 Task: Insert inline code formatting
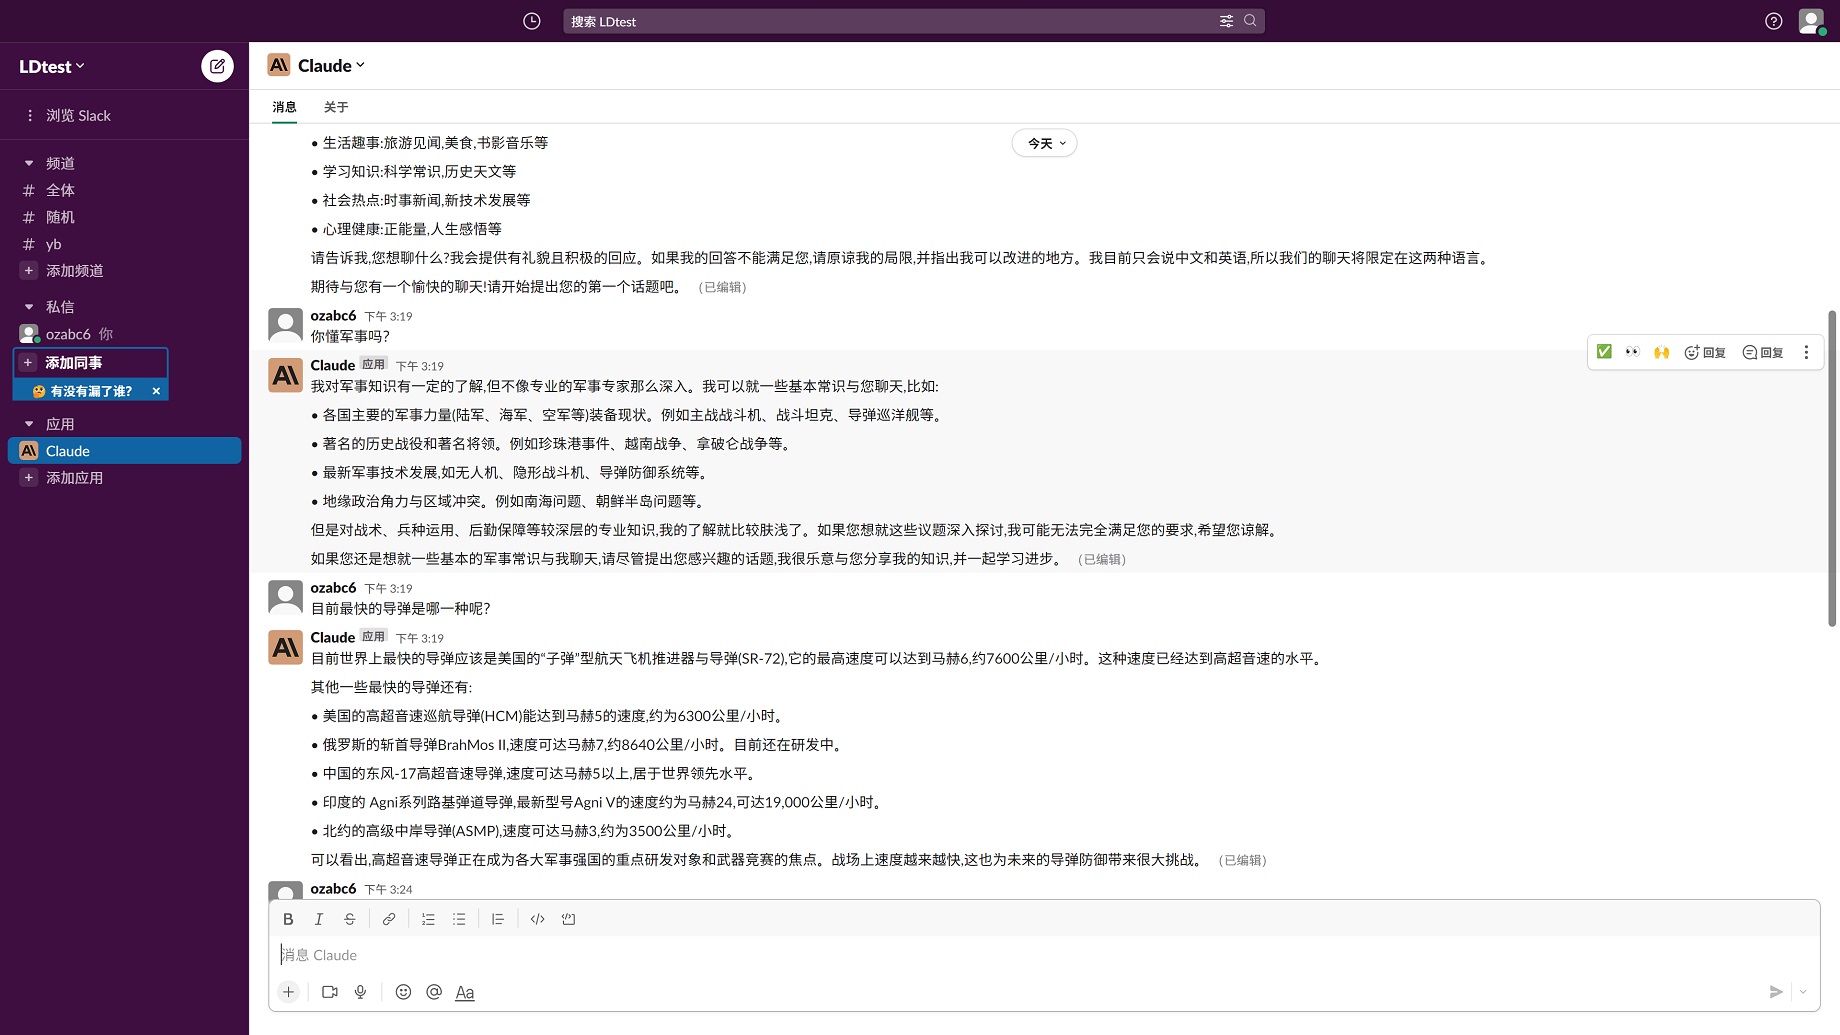[538, 919]
